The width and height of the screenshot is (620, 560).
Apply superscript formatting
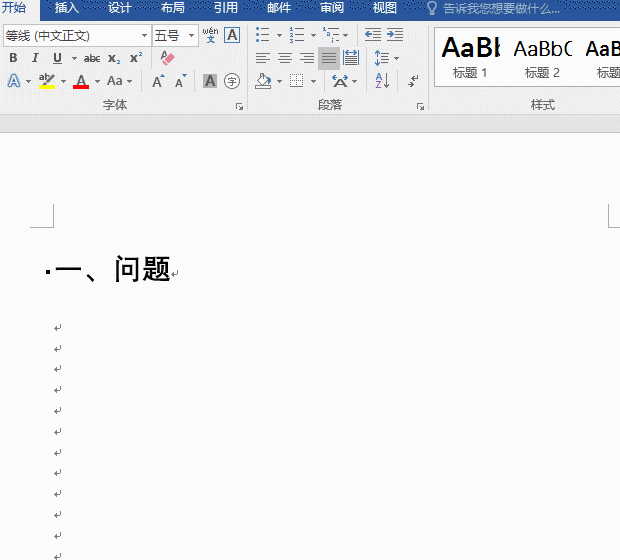click(136, 58)
